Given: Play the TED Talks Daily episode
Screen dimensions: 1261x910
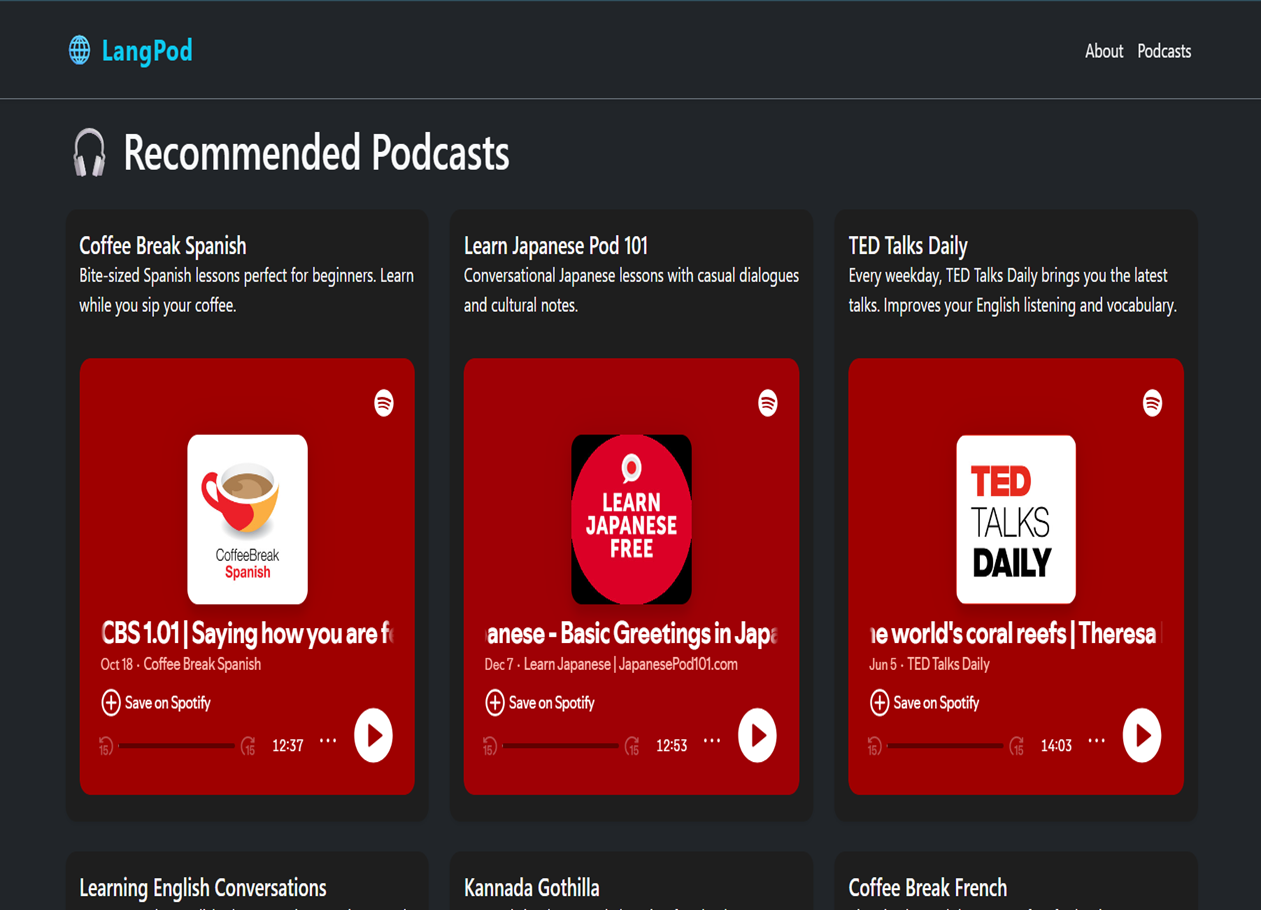Looking at the screenshot, I should pos(1142,736).
